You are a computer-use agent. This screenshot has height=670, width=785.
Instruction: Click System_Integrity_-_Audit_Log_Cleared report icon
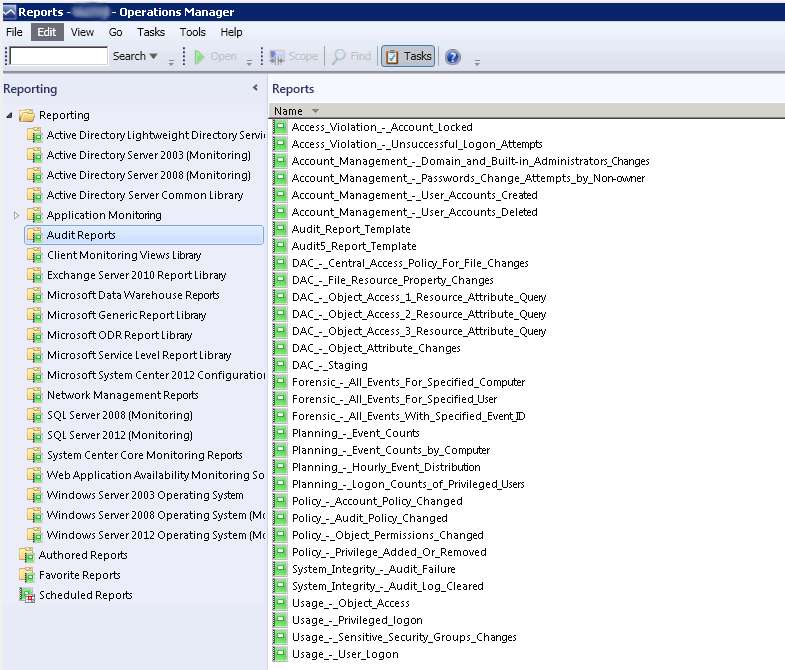pos(280,586)
